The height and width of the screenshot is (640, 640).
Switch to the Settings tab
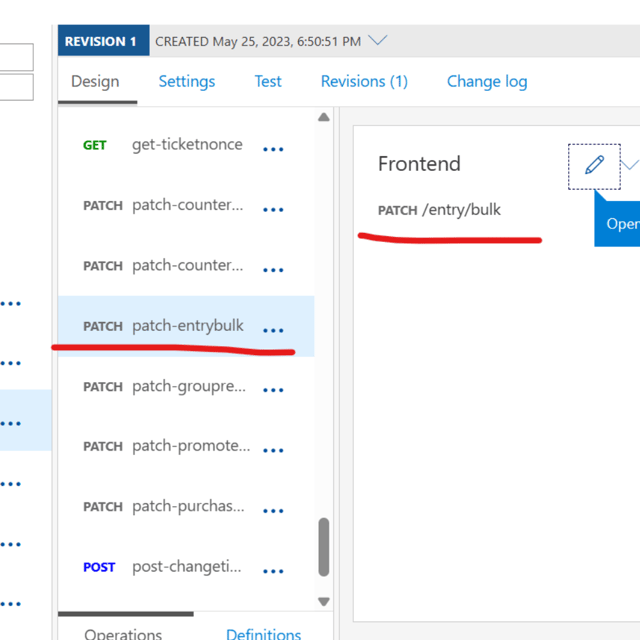(186, 82)
